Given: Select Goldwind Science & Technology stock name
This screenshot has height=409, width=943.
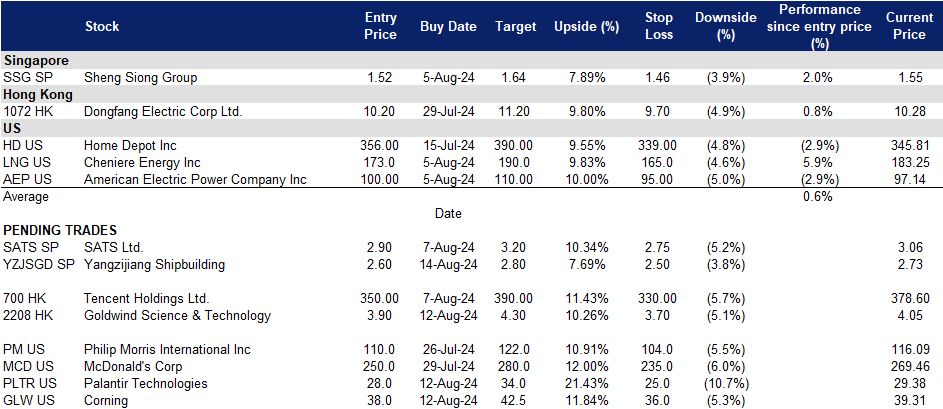Looking at the screenshot, I should [x=177, y=315].
